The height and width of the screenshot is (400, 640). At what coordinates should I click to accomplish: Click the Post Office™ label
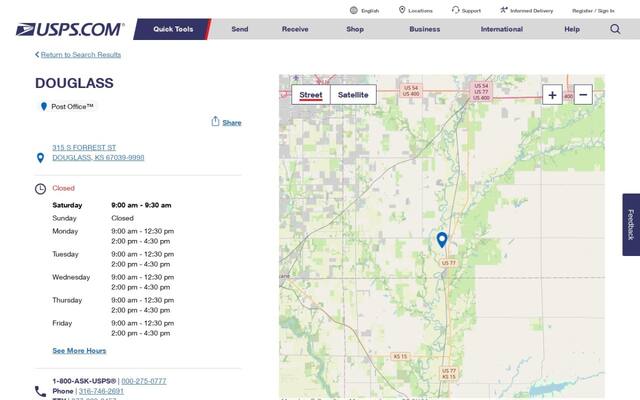pyautogui.click(x=72, y=107)
